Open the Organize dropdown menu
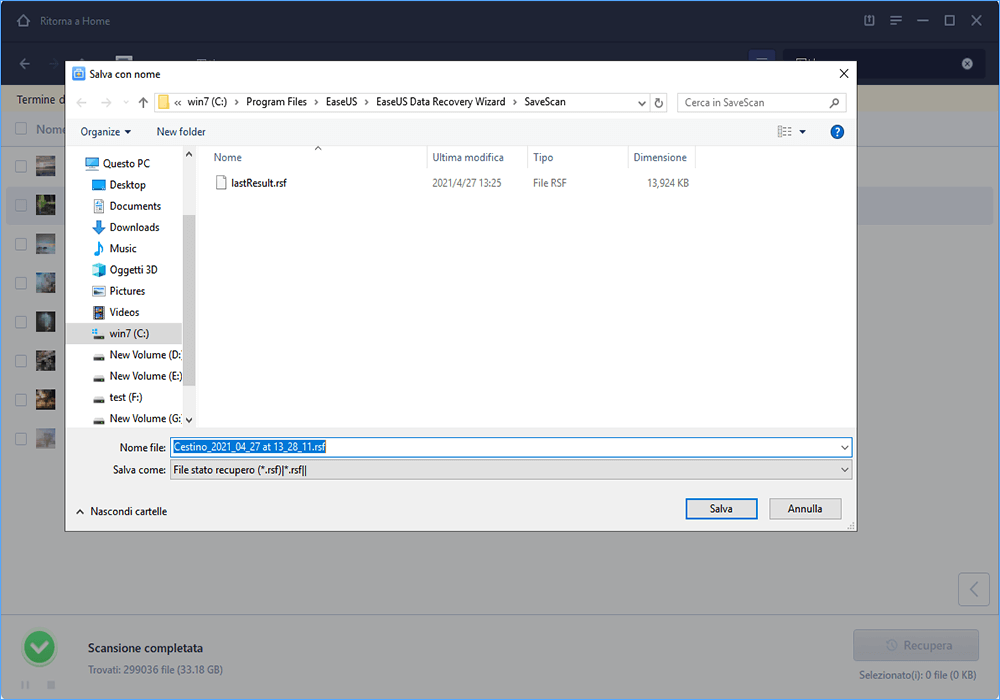 (105, 132)
